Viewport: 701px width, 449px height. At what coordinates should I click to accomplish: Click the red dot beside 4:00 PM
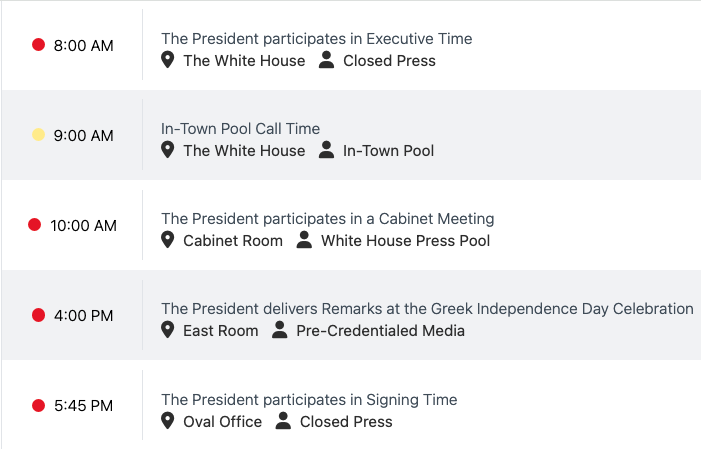pos(39,315)
